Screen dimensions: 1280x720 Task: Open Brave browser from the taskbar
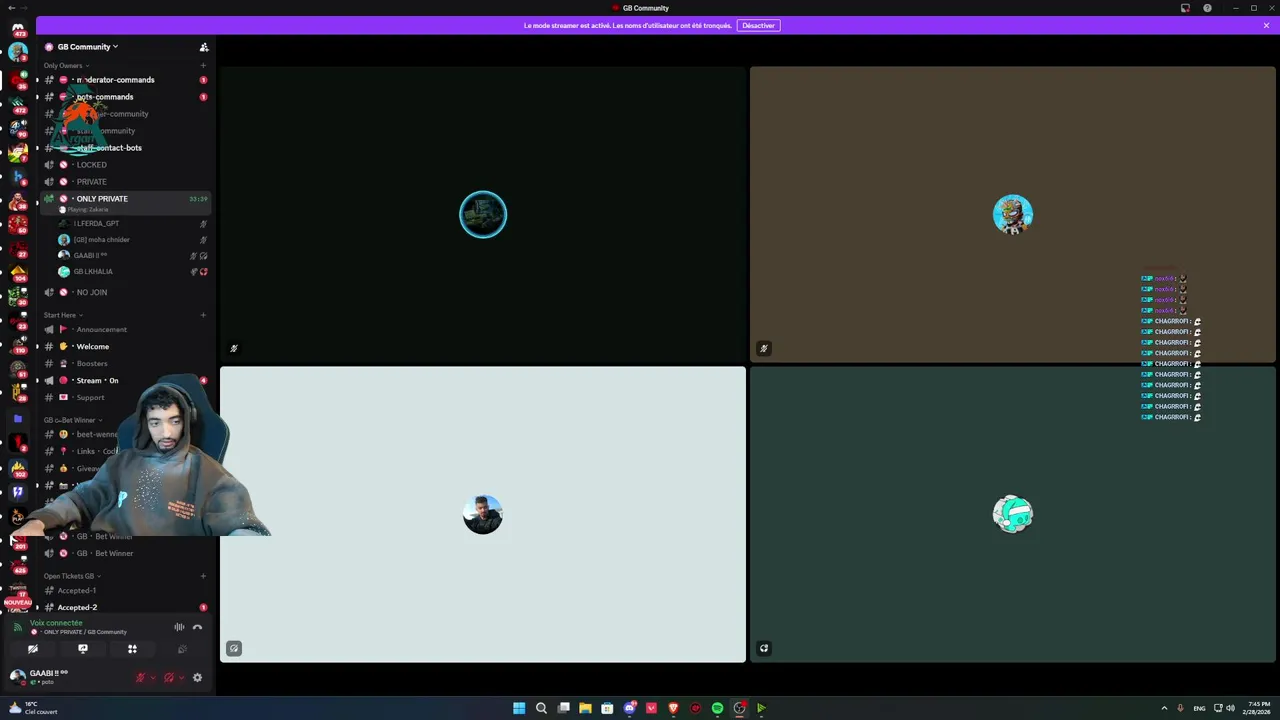673,708
